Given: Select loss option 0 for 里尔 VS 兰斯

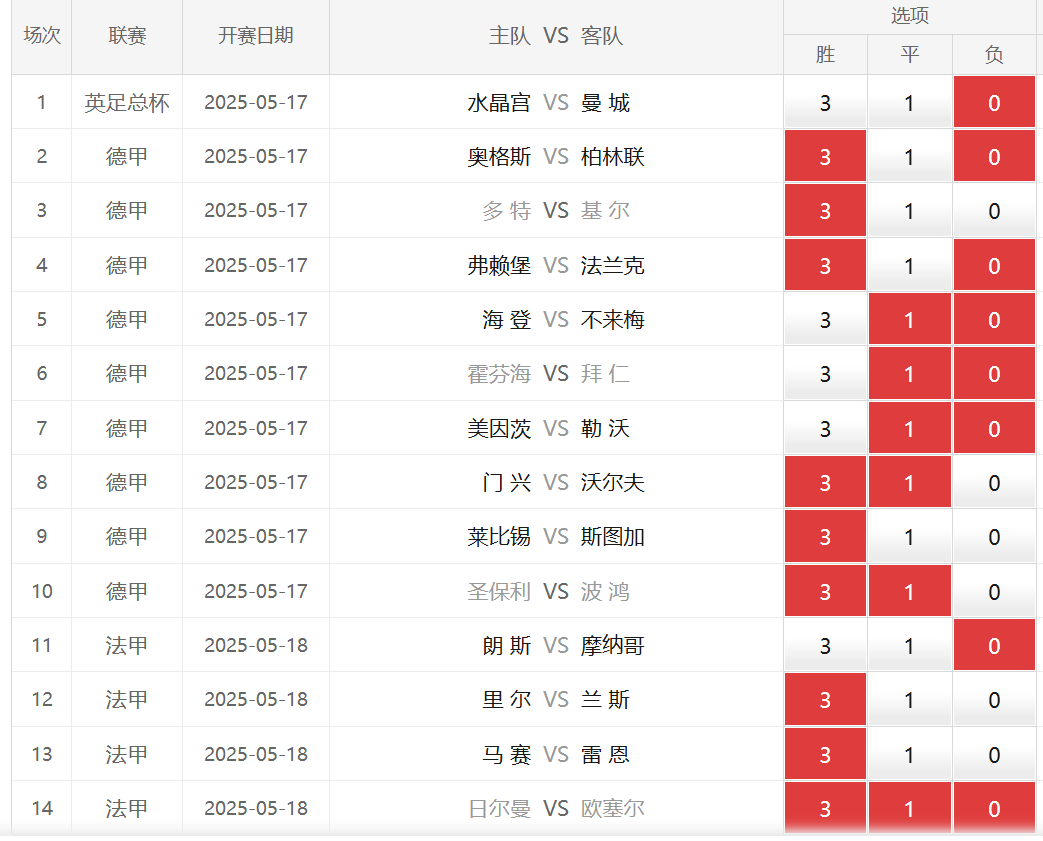Looking at the screenshot, I should pos(994,699).
